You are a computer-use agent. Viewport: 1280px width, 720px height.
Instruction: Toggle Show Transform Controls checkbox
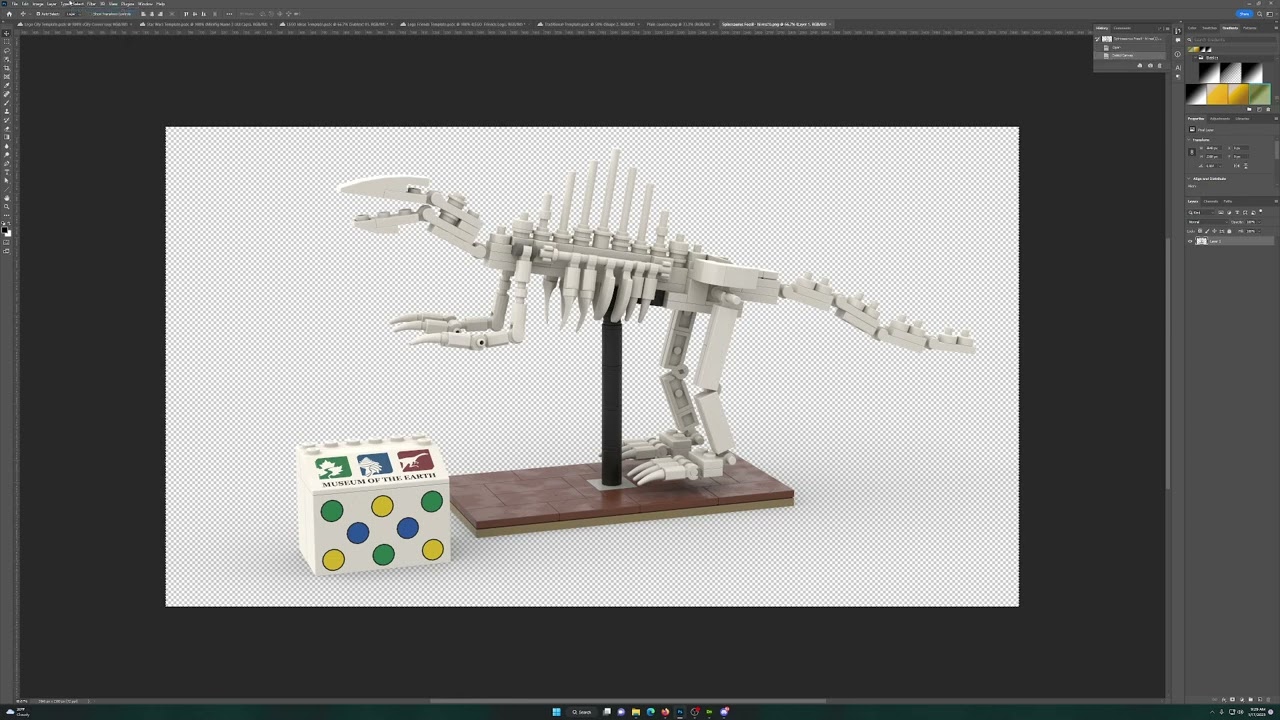(x=90, y=14)
